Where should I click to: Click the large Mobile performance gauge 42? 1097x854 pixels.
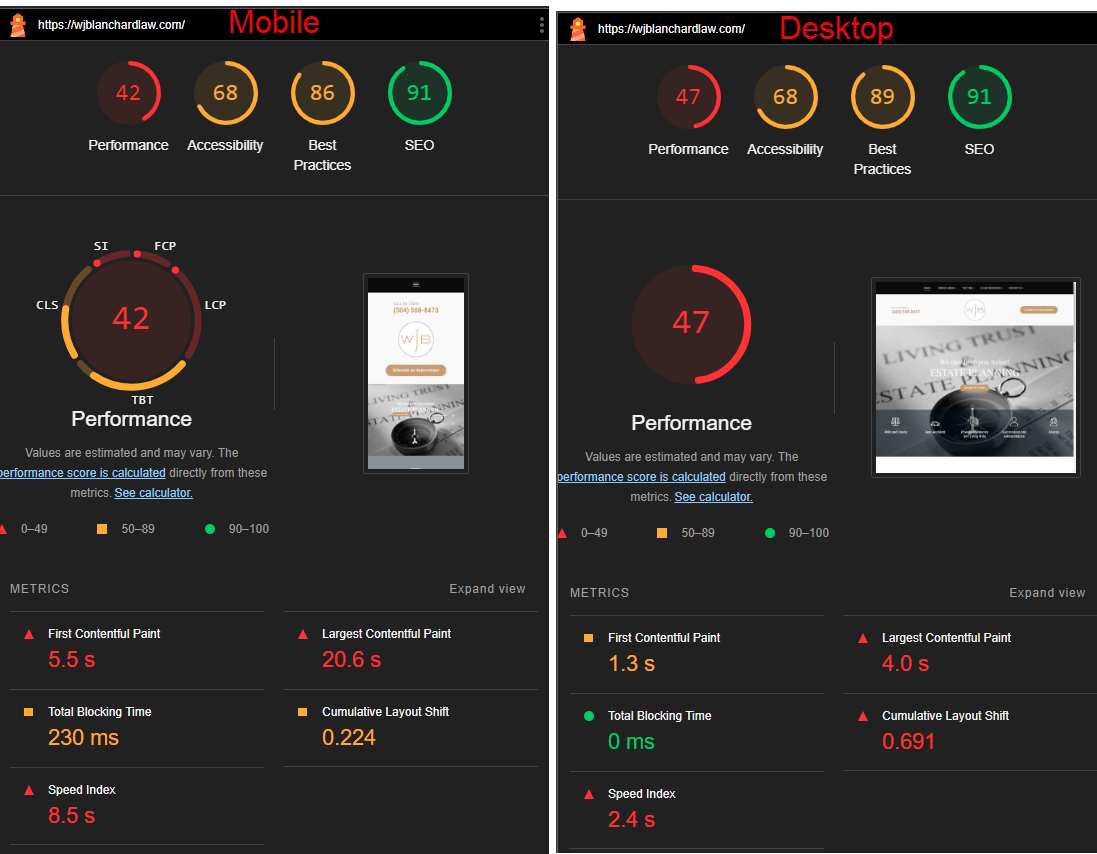pos(131,318)
